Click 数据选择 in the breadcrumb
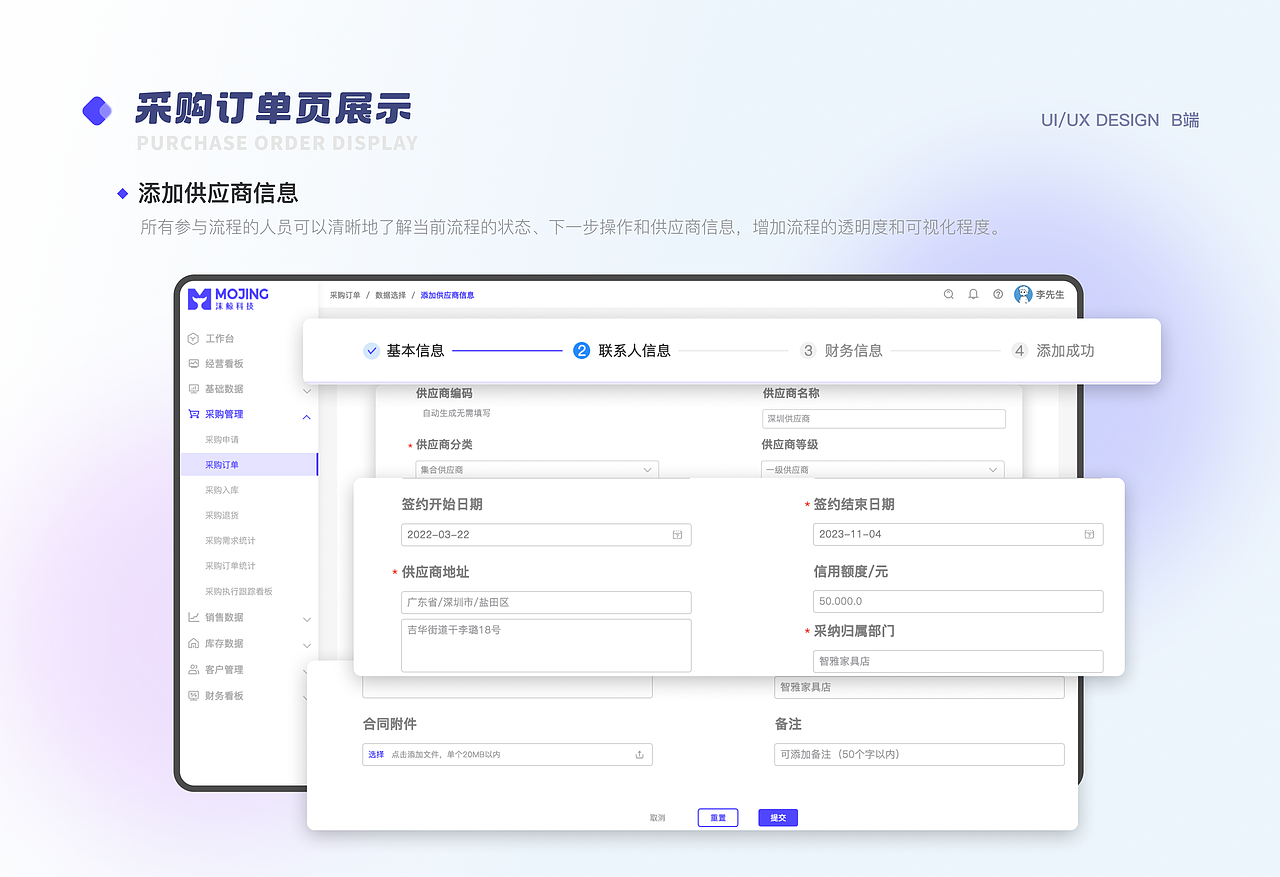 pyautogui.click(x=391, y=295)
